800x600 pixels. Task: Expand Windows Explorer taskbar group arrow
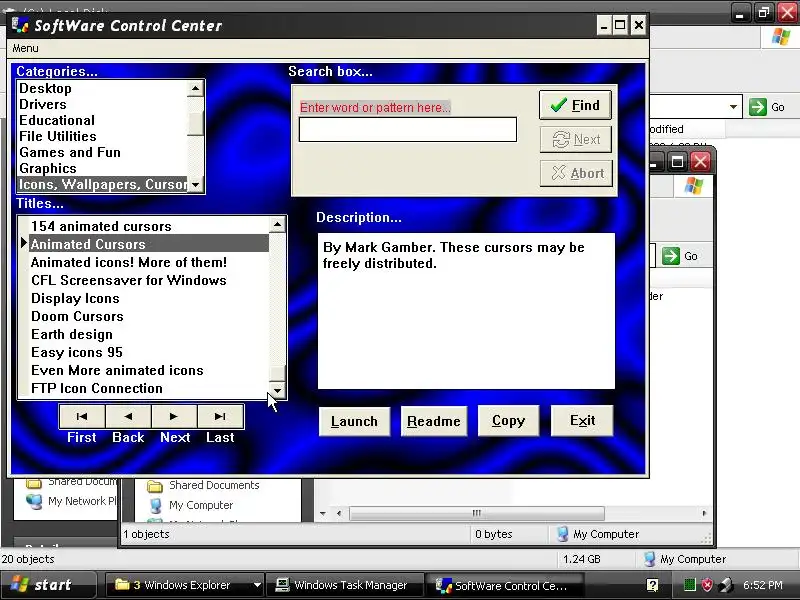[x=257, y=585]
